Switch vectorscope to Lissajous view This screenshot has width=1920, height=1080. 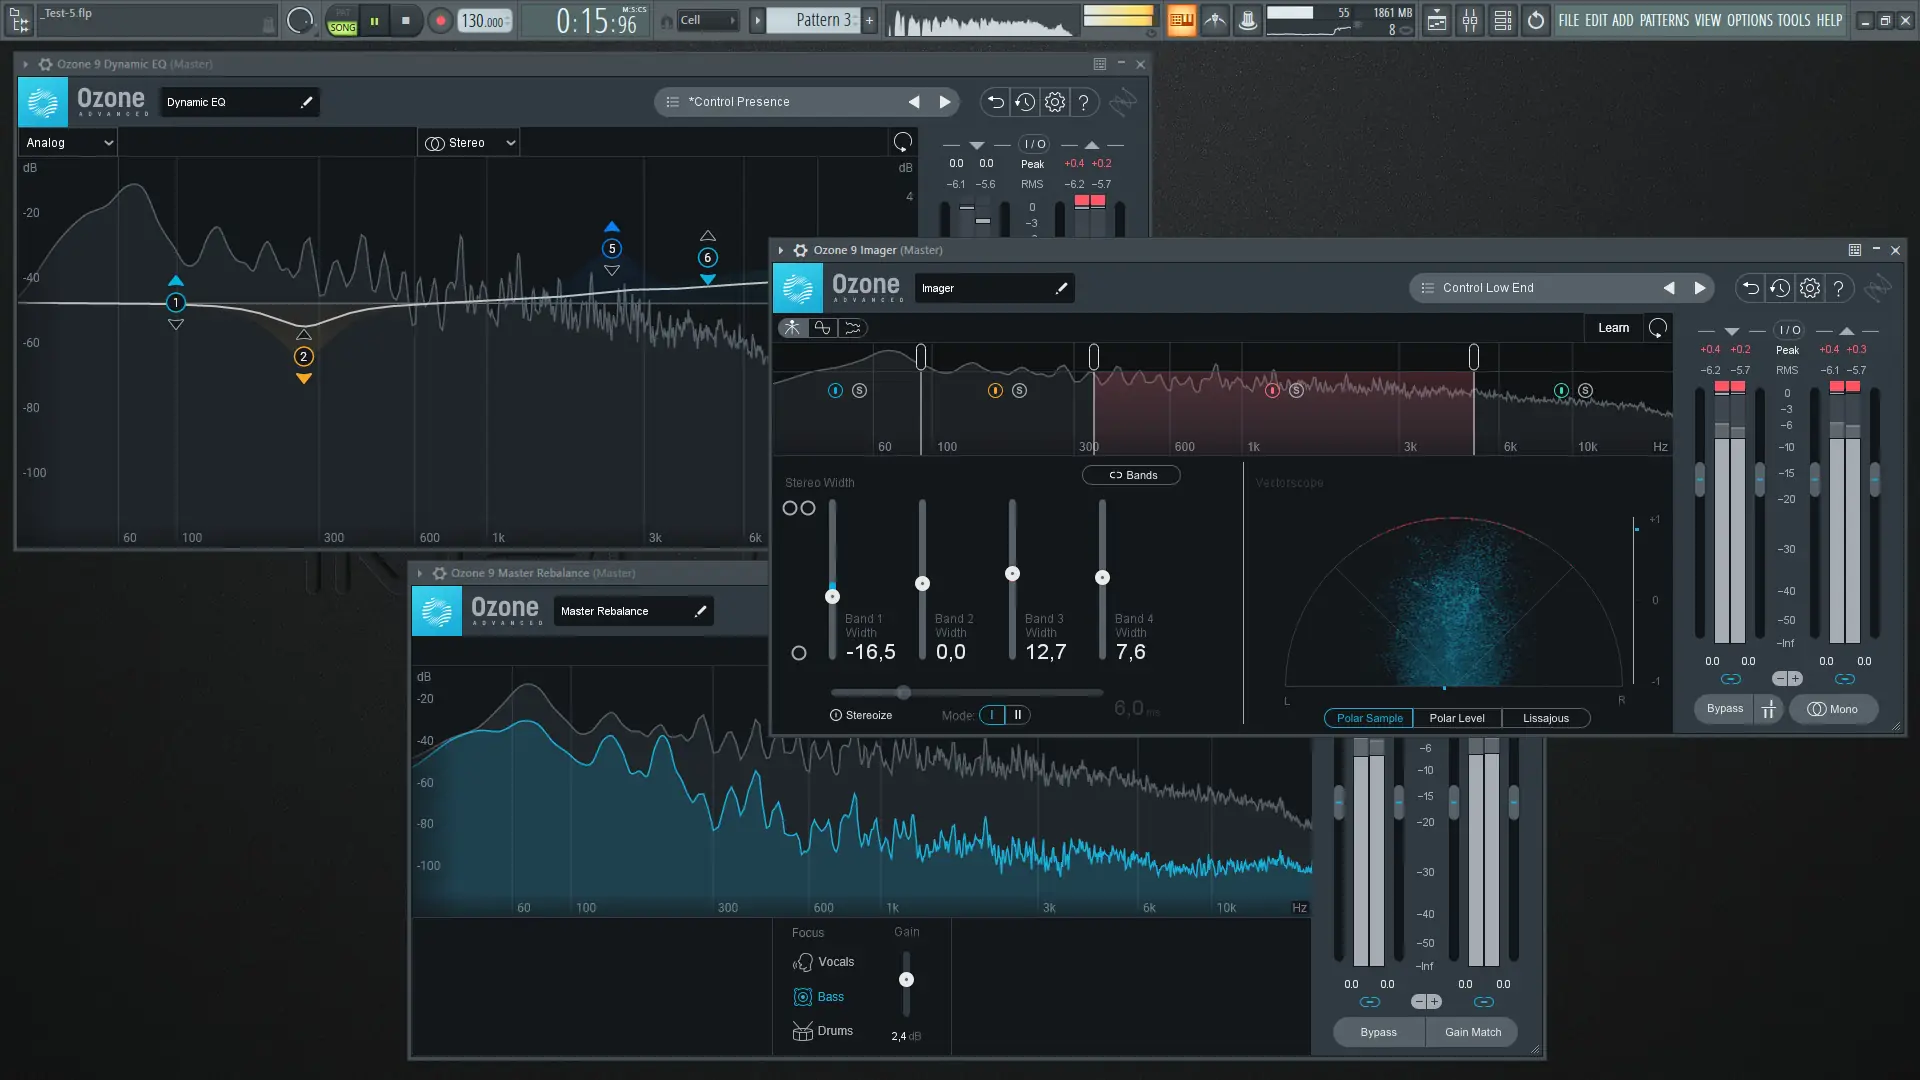coord(1545,718)
